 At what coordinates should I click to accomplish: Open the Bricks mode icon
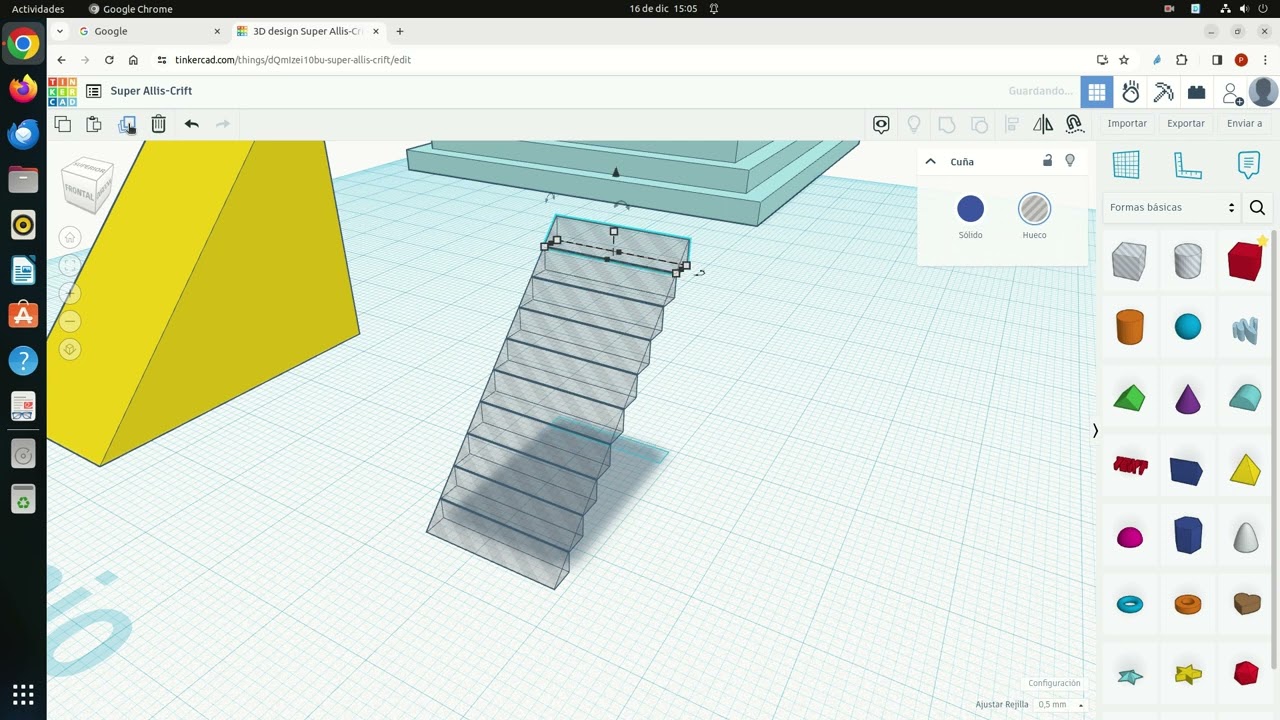1196,92
